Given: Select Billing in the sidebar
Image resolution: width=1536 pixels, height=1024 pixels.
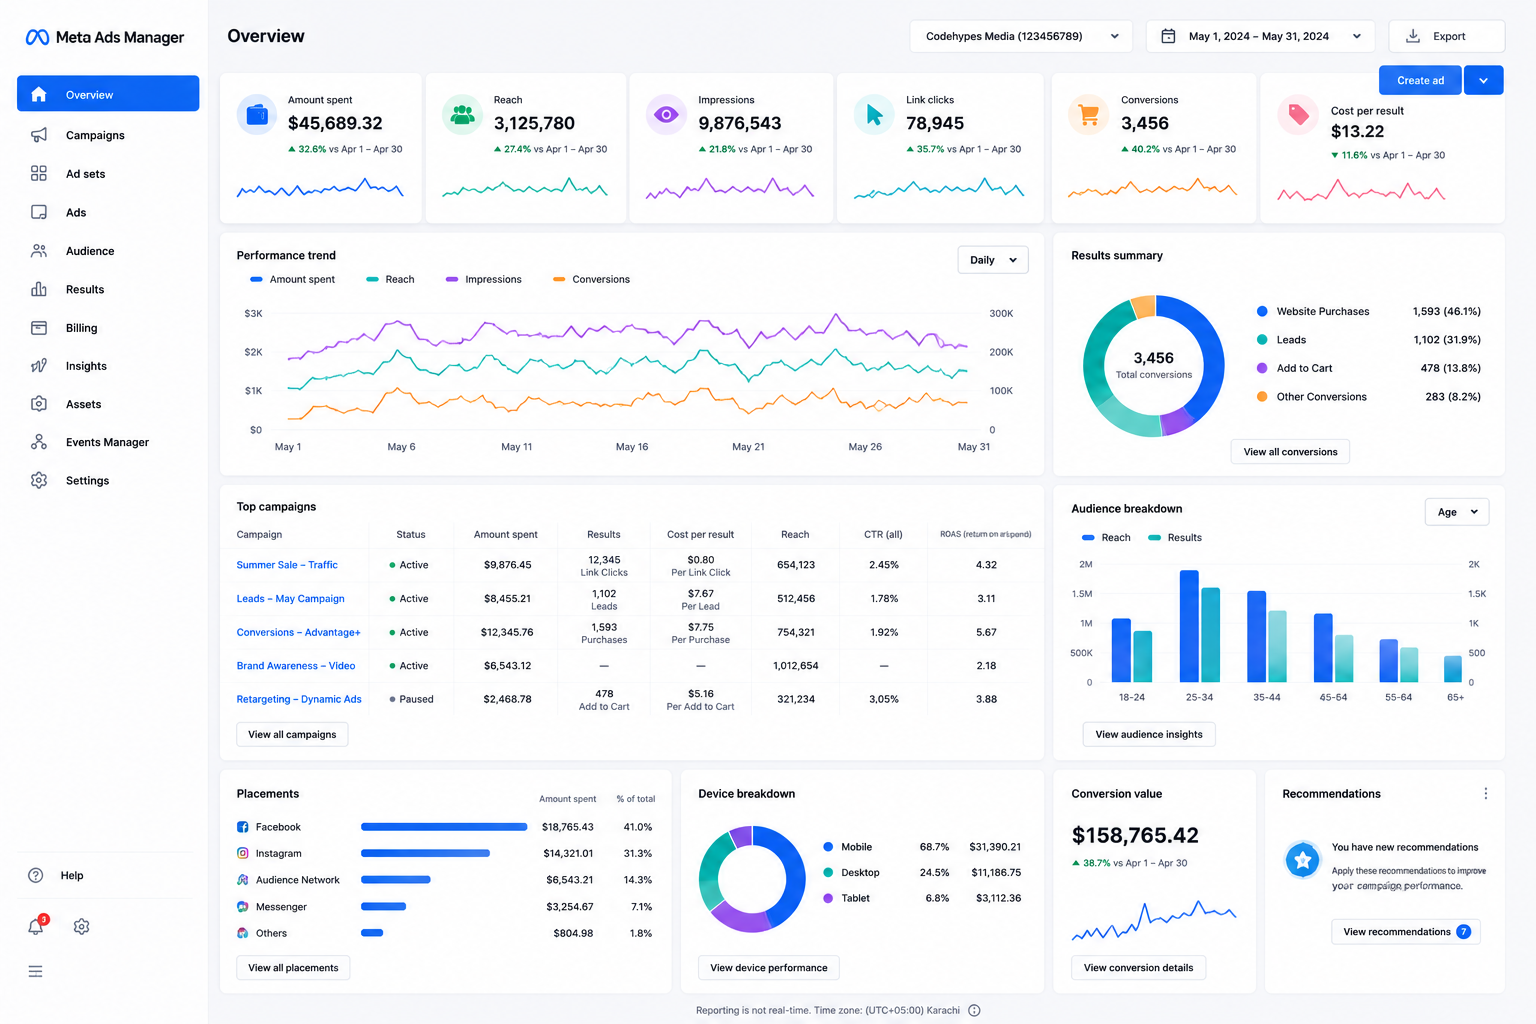Looking at the screenshot, I should [108, 328].
